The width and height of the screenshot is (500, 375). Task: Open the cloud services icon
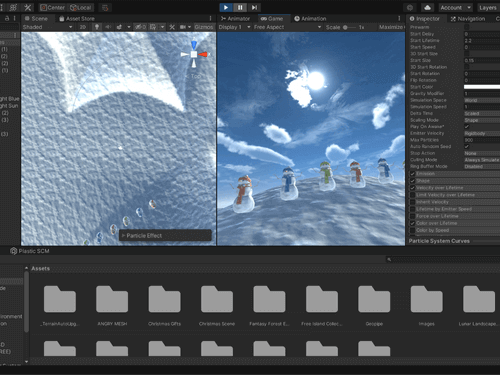[428, 7]
